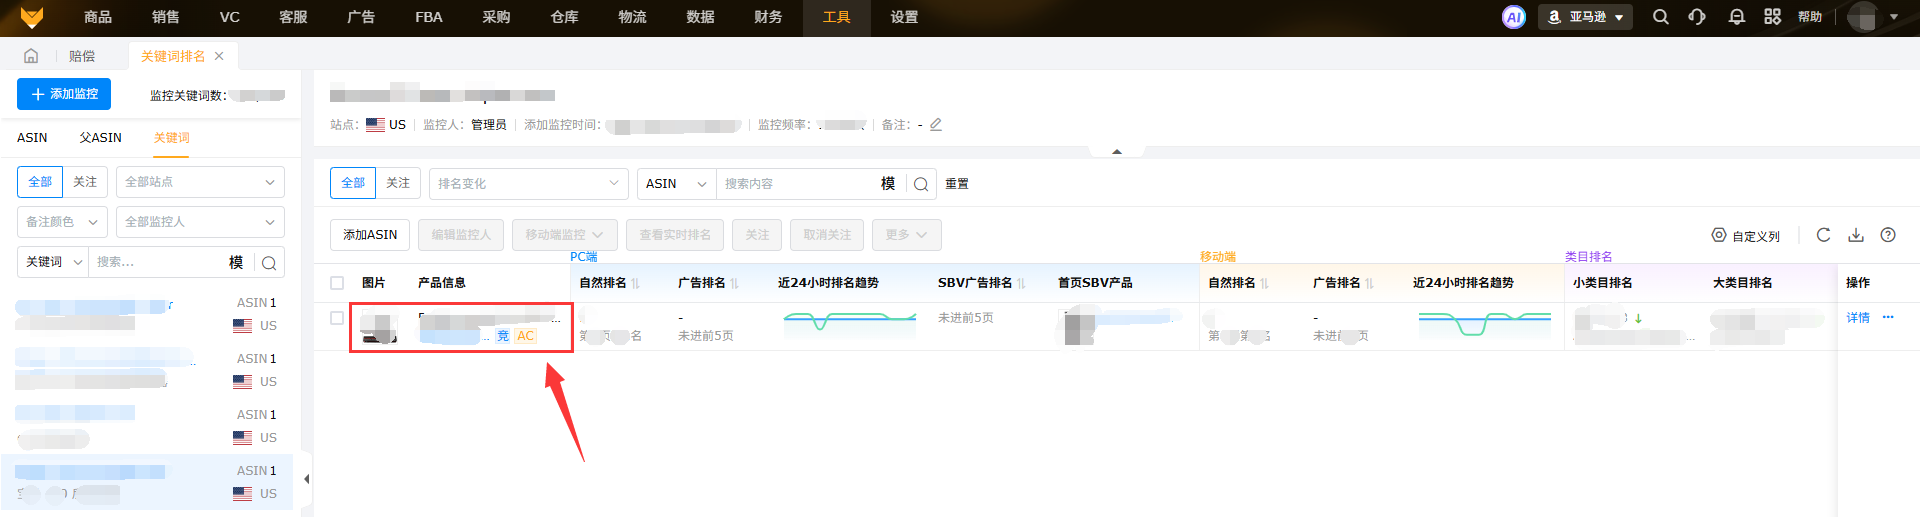Open 排名变化 dropdown

click(x=529, y=184)
